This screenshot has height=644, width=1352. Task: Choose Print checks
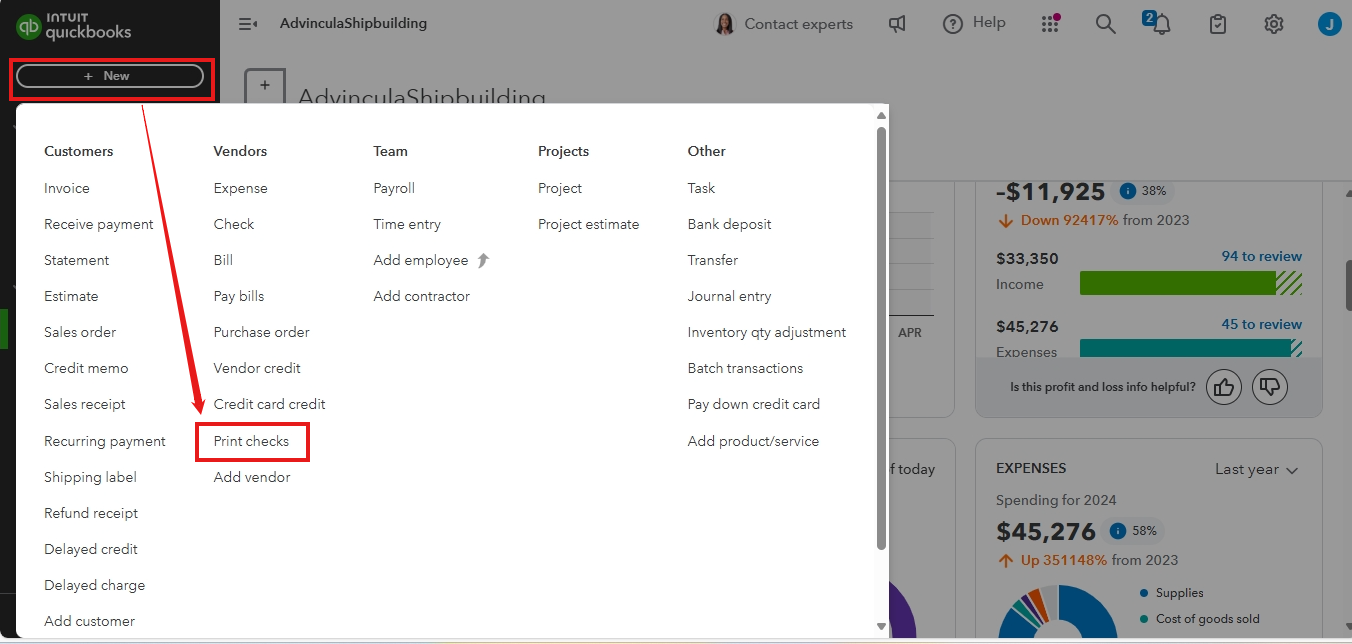[x=251, y=441]
